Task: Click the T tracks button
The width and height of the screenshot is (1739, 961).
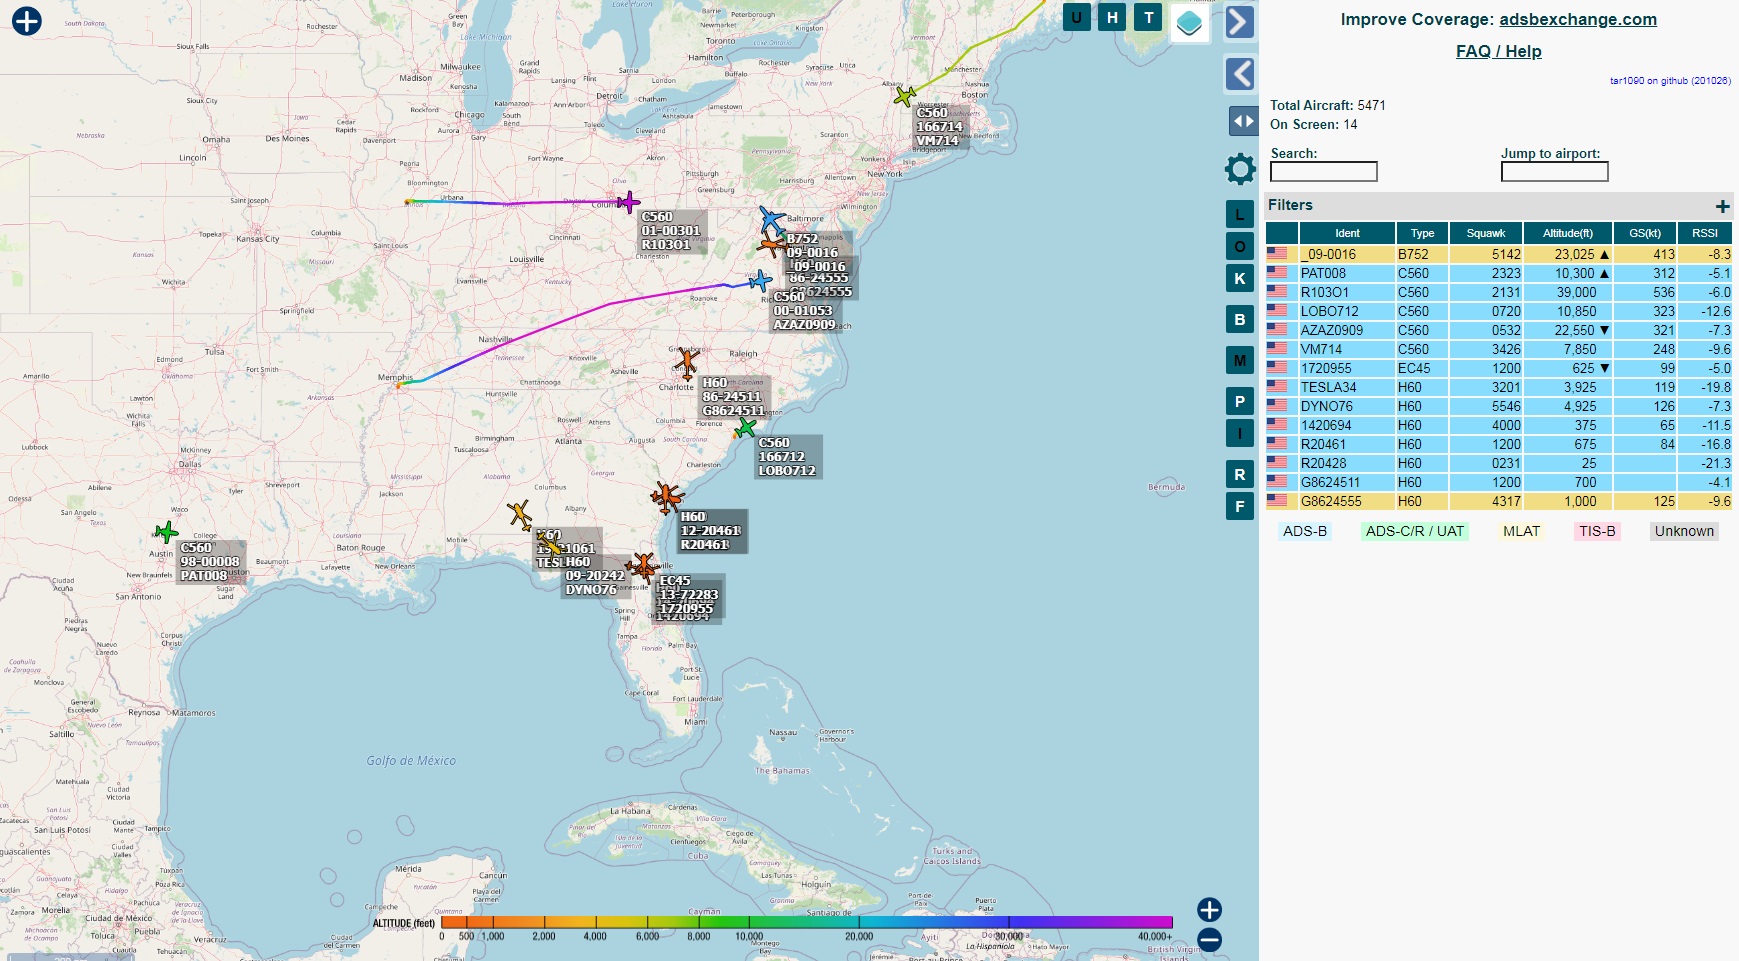Action: pos(1149,17)
